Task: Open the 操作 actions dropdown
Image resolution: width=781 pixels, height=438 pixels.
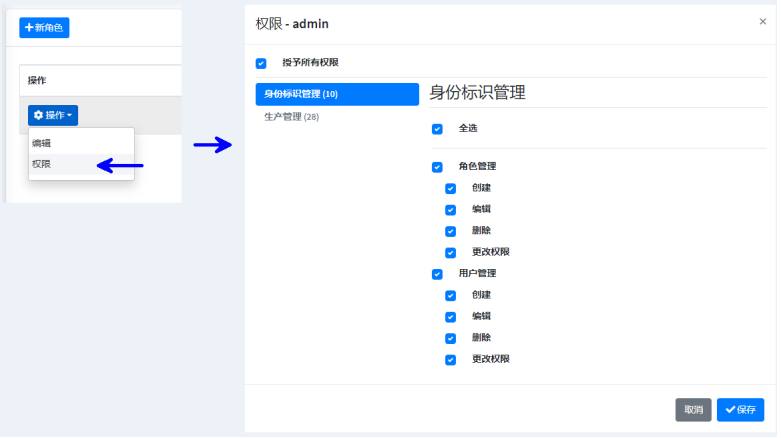Action: [53, 115]
